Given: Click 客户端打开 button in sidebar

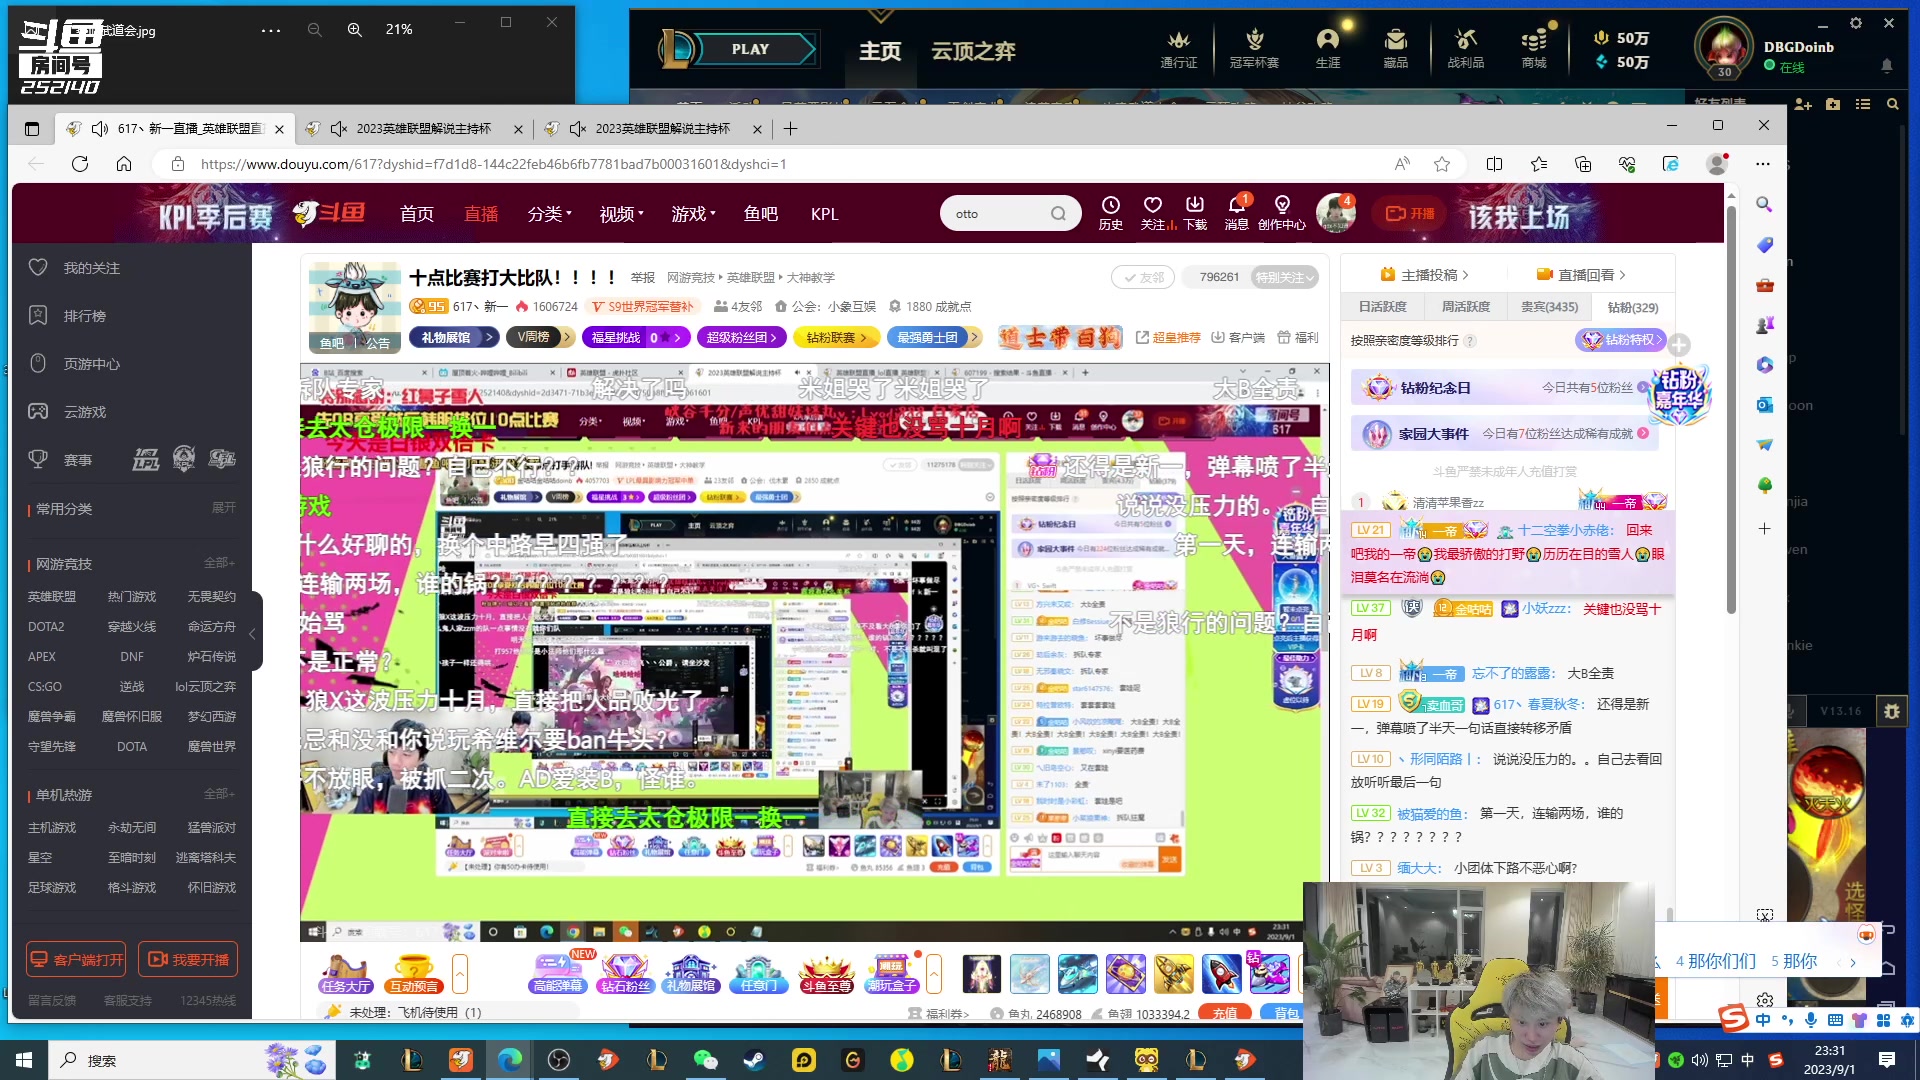Looking at the screenshot, I should [x=76, y=959].
